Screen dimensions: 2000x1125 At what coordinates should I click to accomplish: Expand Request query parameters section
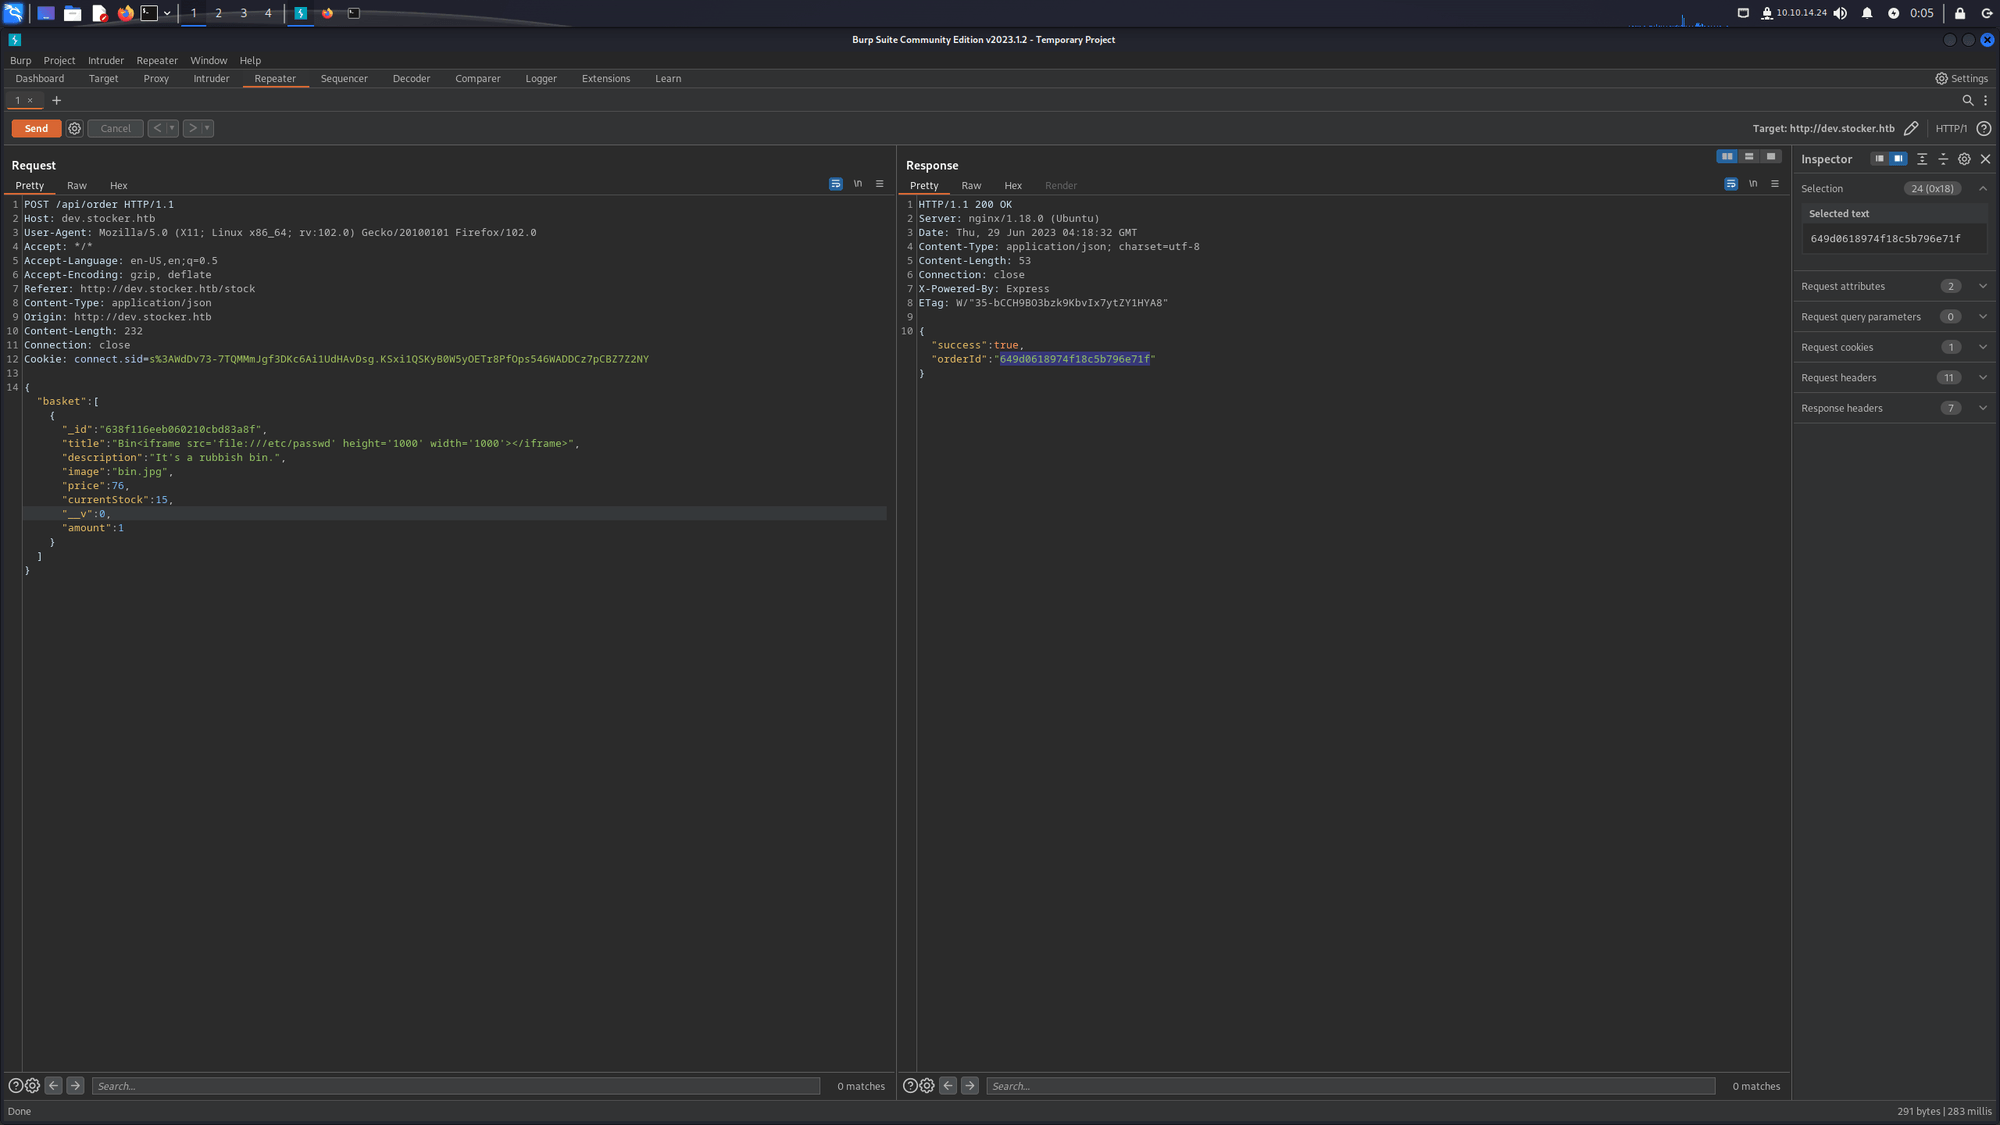coord(1983,317)
